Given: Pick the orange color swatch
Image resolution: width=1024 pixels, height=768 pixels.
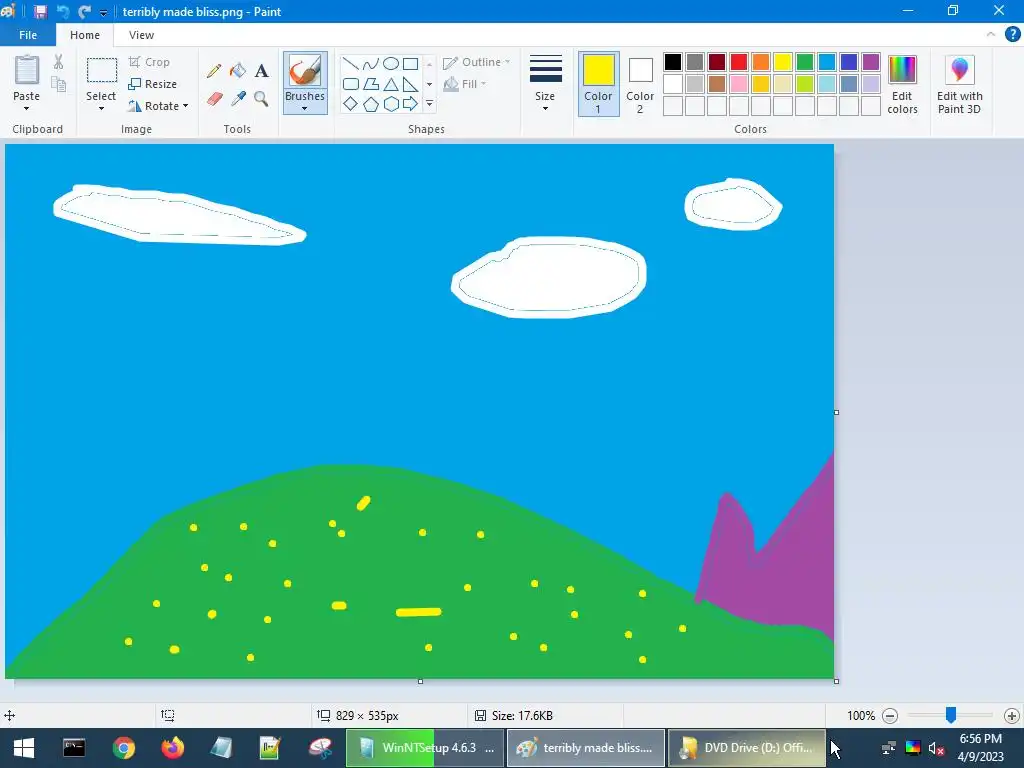Looking at the screenshot, I should click(x=761, y=62).
